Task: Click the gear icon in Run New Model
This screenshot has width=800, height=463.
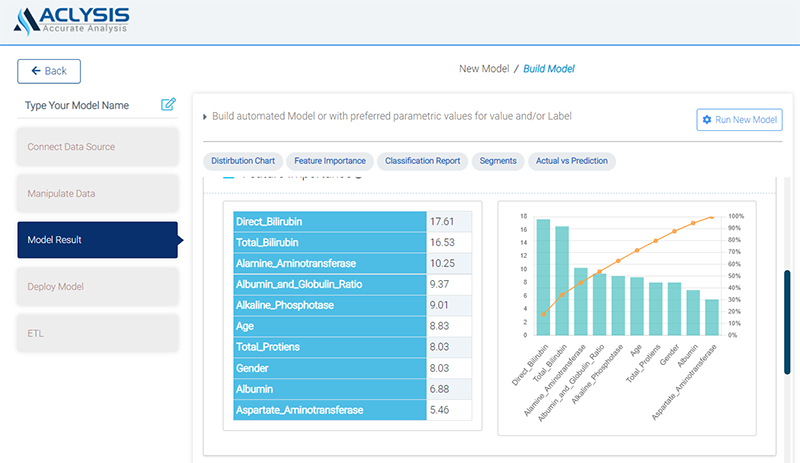Action: click(x=707, y=120)
